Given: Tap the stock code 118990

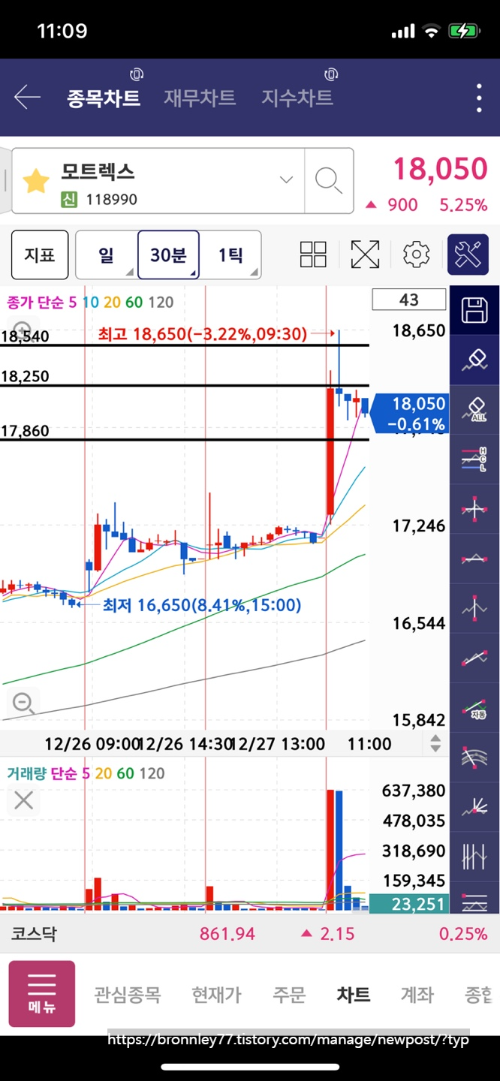Looking at the screenshot, I should click(111, 200).
